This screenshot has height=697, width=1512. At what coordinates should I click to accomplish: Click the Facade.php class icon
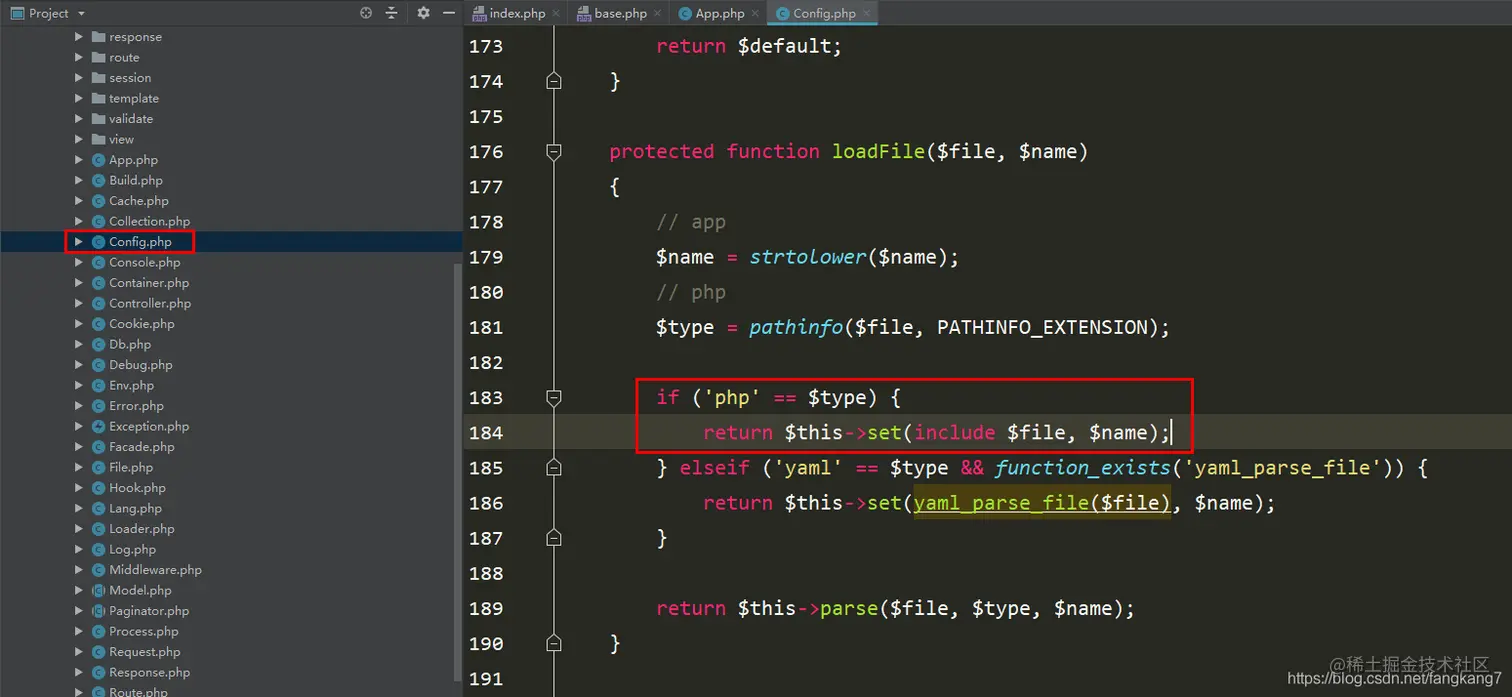click(98, 447)
